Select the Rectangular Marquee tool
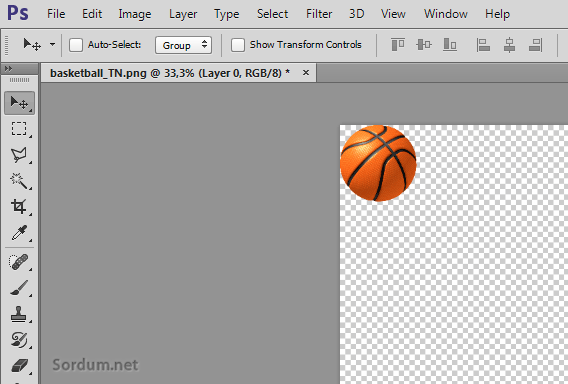Screen dimensions: 568x384 19,129
